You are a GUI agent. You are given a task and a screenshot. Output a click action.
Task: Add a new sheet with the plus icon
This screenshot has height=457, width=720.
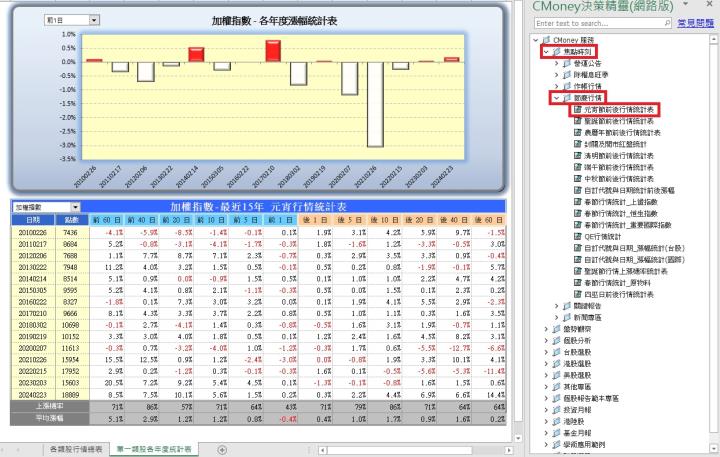(x=222, y=450)
